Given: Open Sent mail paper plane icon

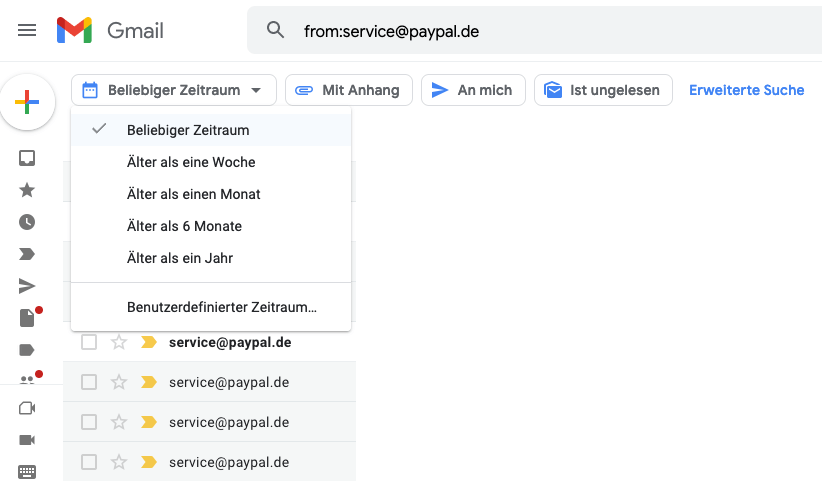Looking at the screenshot, I should [27, 286].
